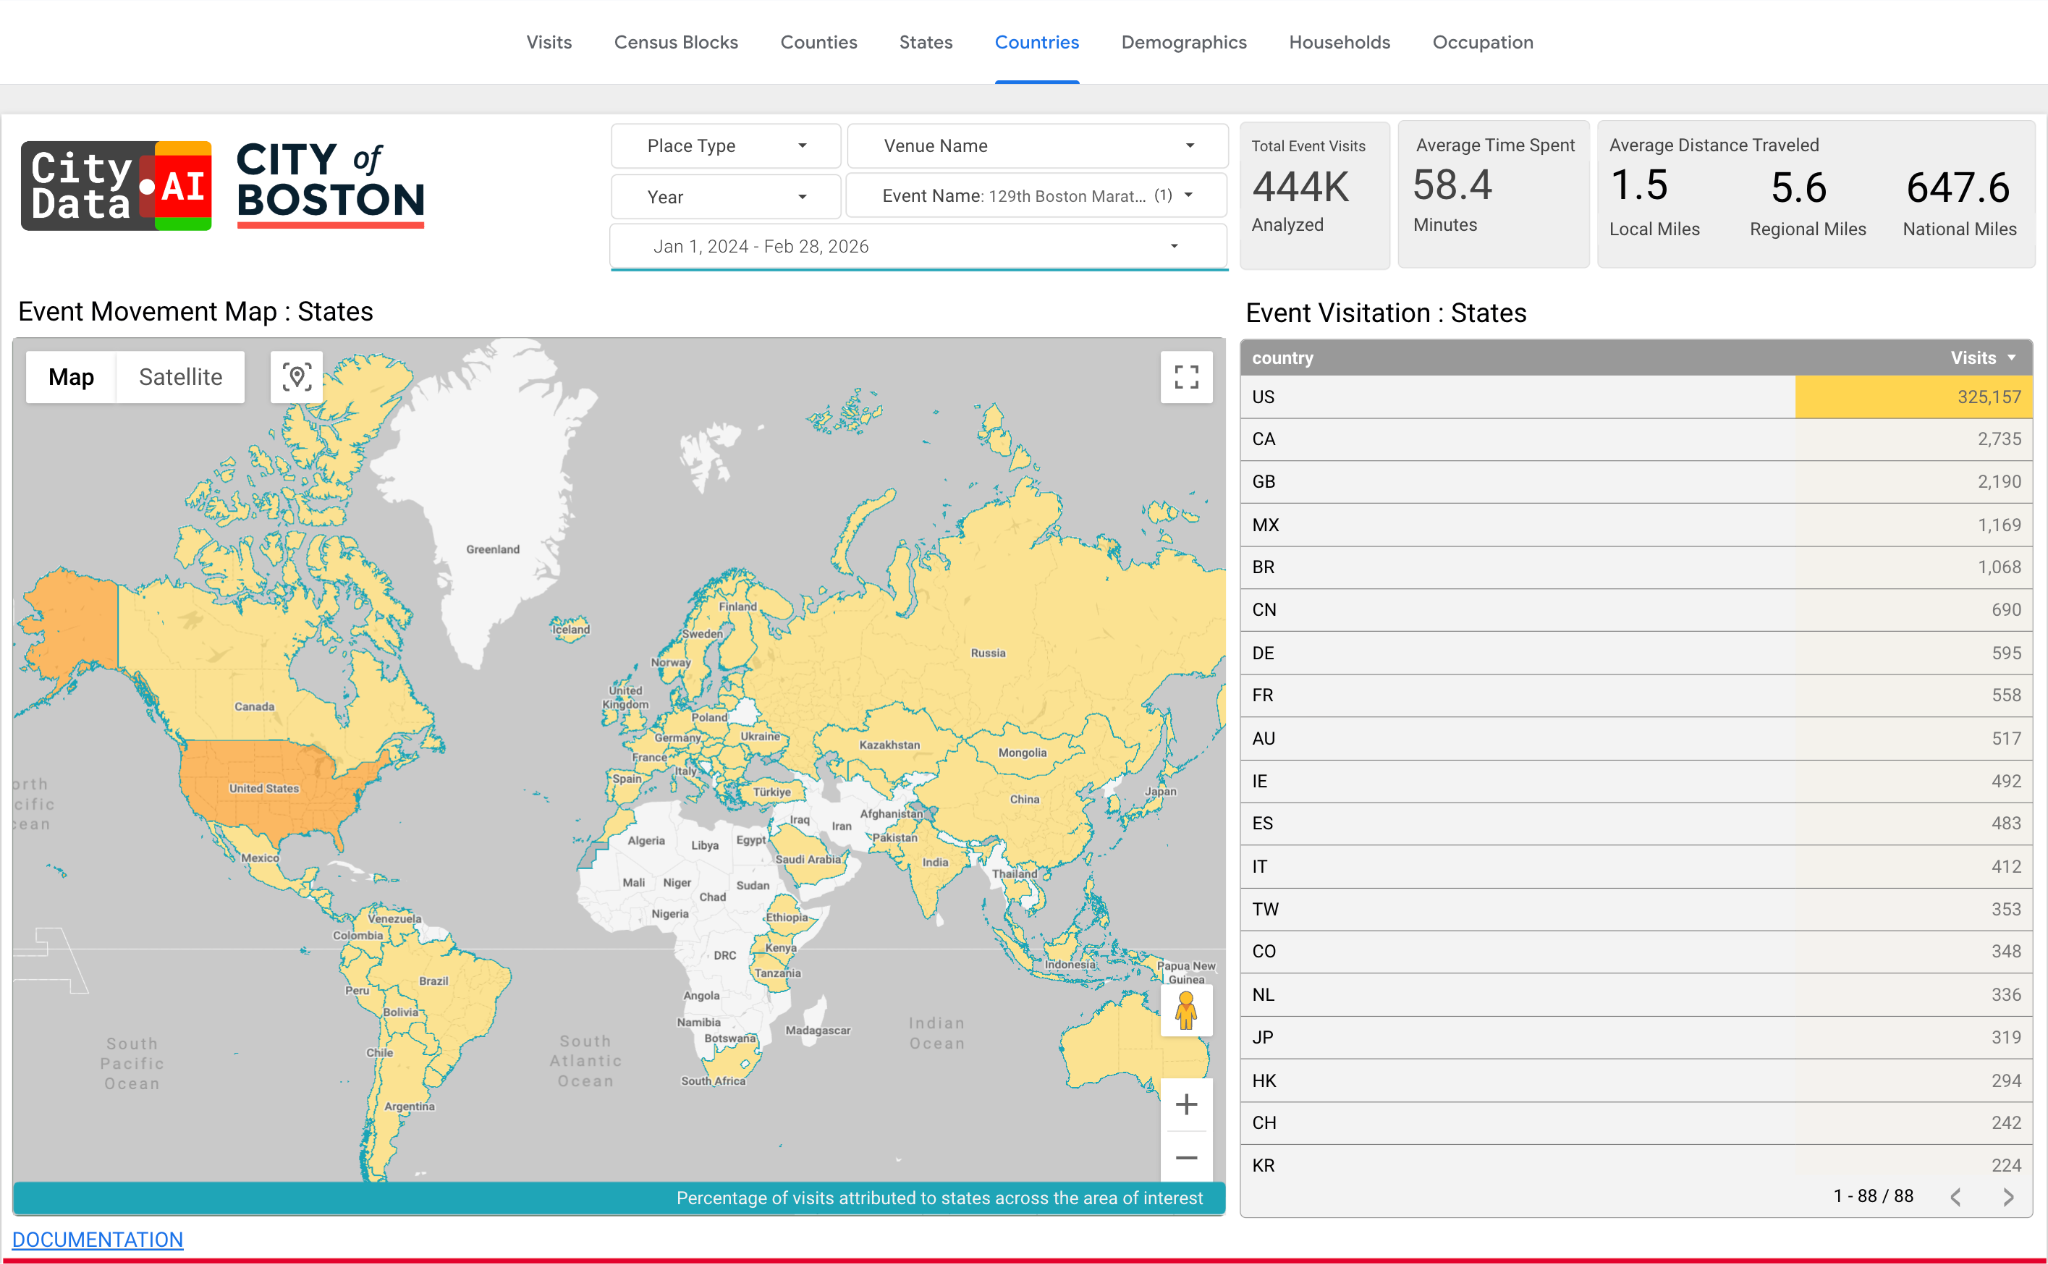
Task: Go to next table page
Action: pos(2008,1197)
